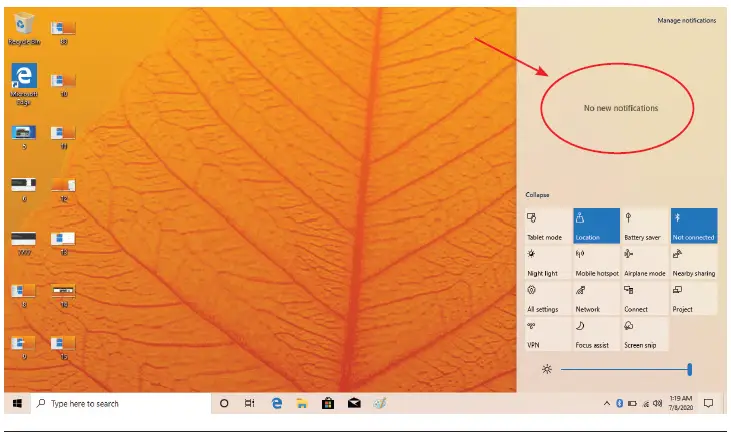
Task: Toggle Focus assist quick action
Action: point(596,334)
